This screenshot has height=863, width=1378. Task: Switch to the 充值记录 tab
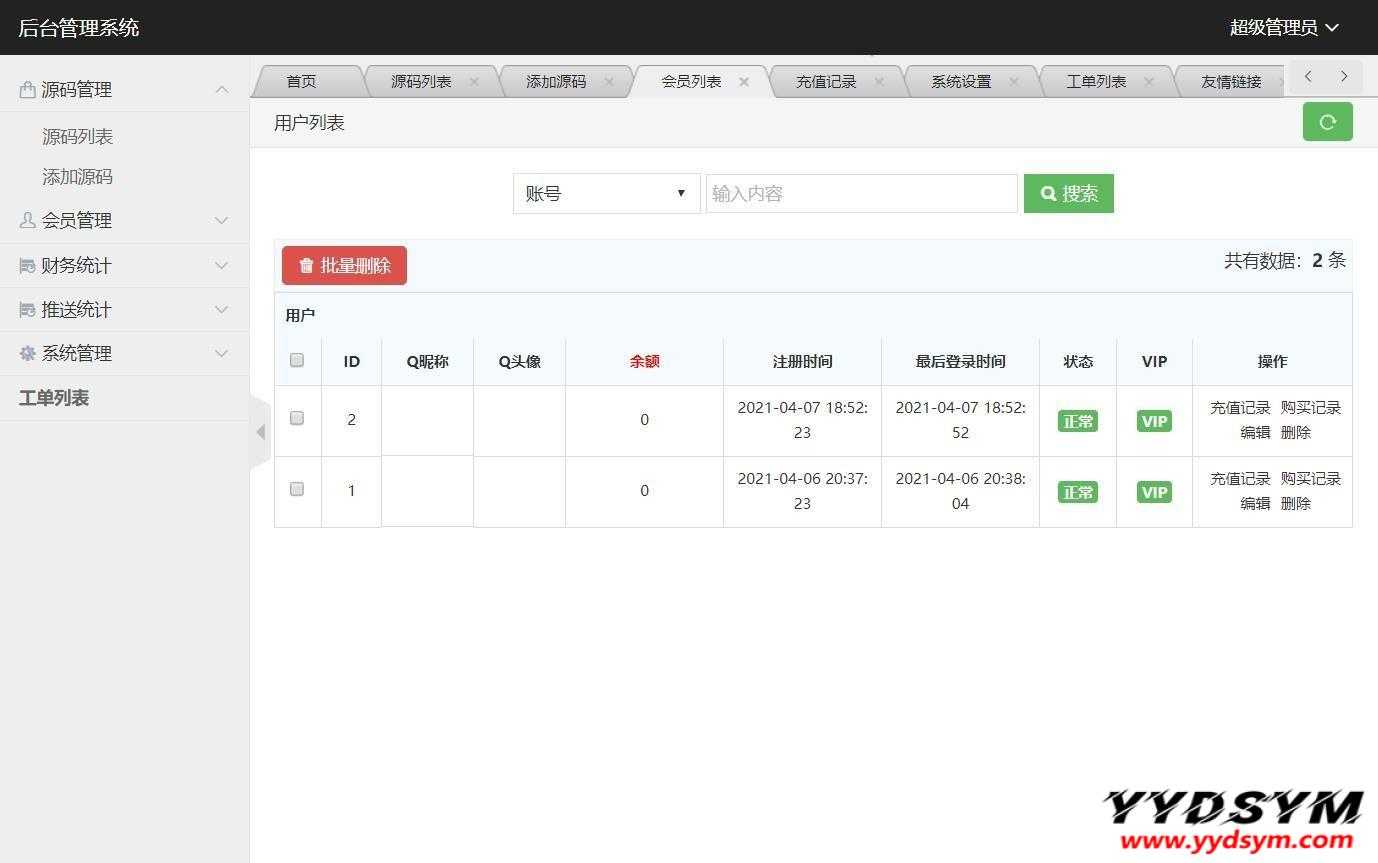[826, 82]
